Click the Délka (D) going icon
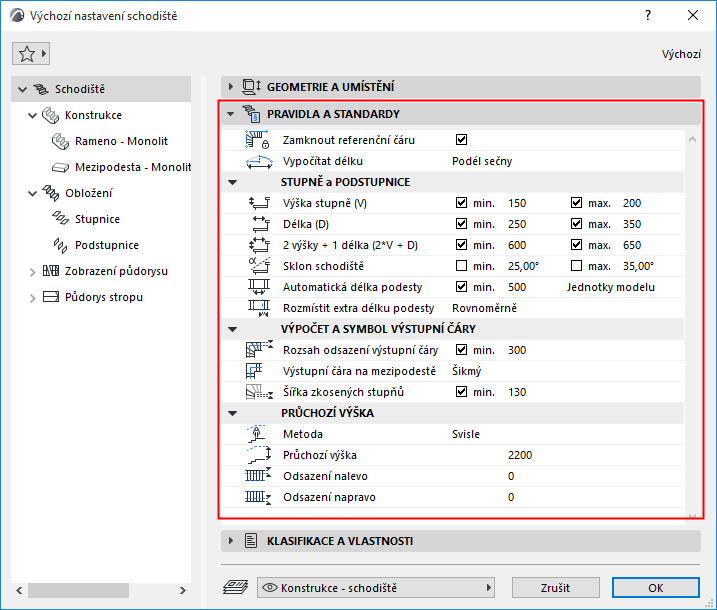717x610 pixels. (x=260, y=224)
